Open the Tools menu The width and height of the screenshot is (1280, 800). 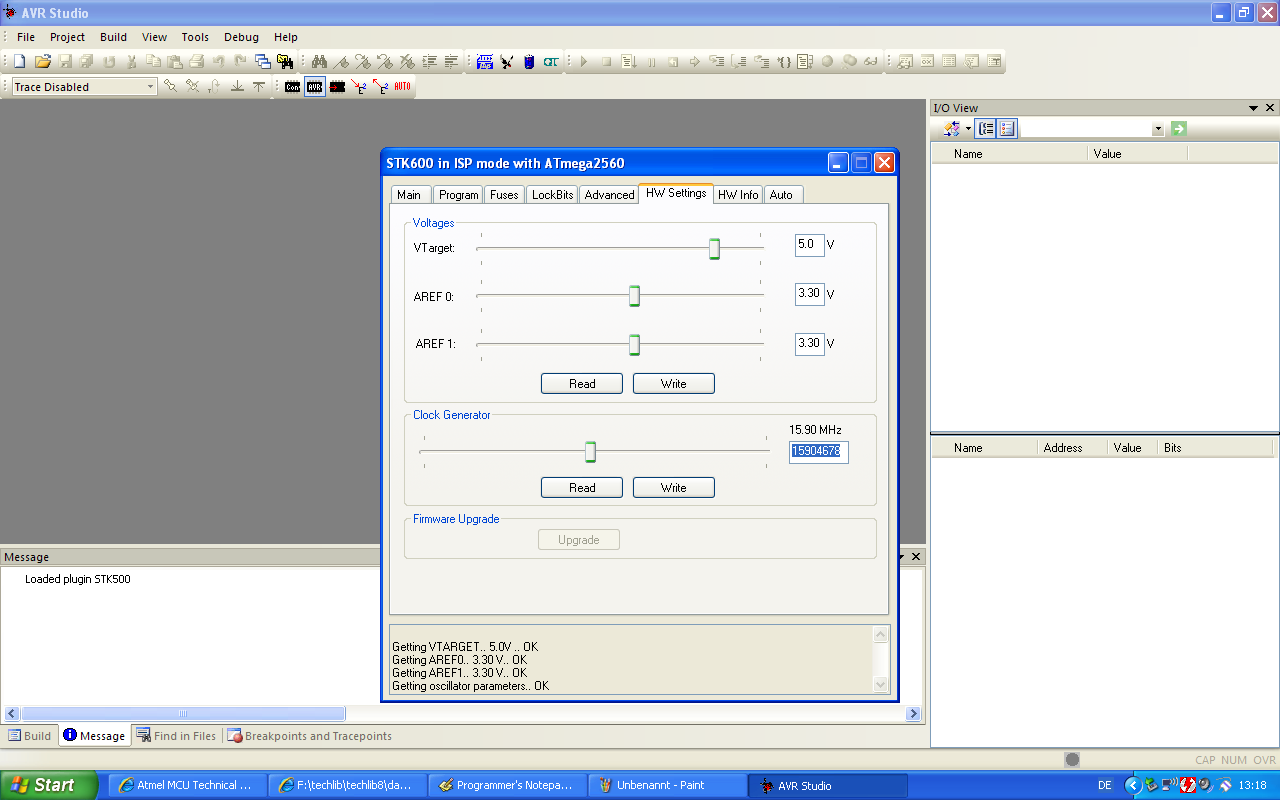tap(195, 37)
